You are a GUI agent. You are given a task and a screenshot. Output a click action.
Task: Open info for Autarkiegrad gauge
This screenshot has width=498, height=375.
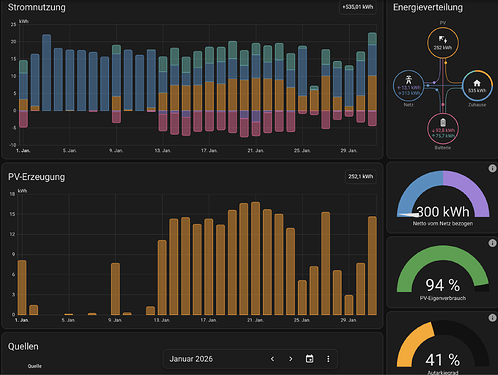click(492, 318)
